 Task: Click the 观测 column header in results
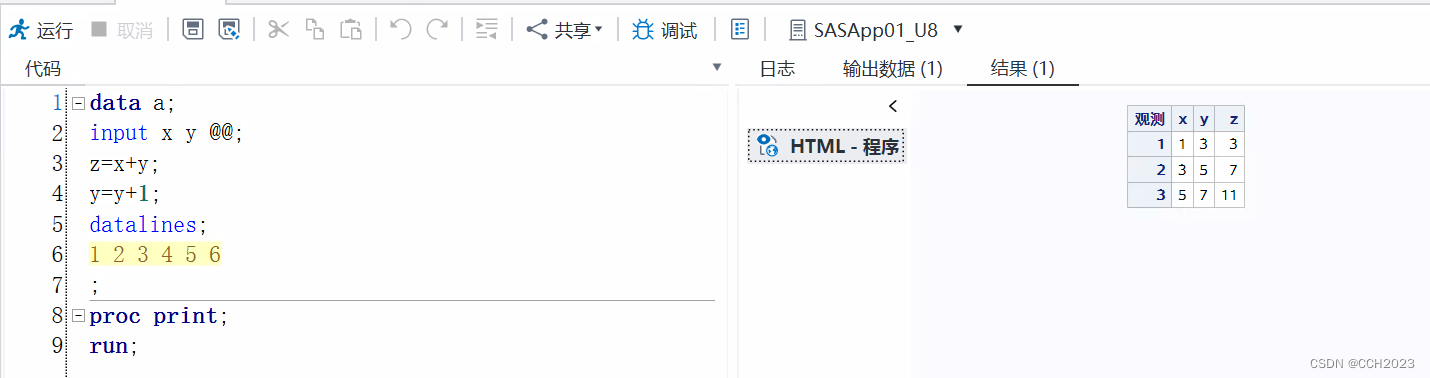1150,119
